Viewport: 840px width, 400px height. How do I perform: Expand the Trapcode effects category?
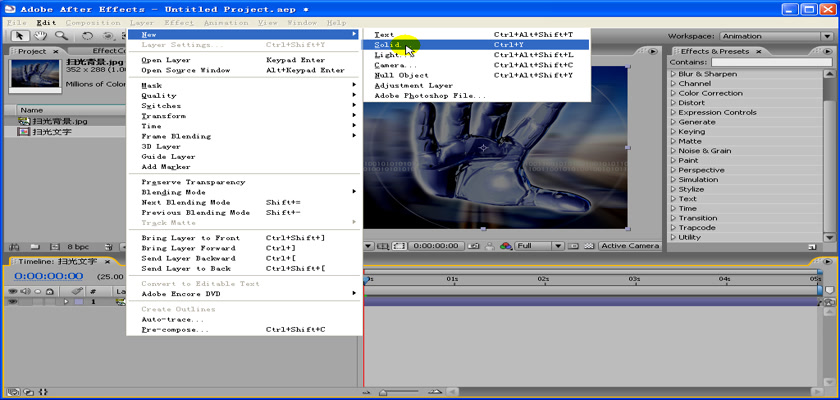point(674,228)
